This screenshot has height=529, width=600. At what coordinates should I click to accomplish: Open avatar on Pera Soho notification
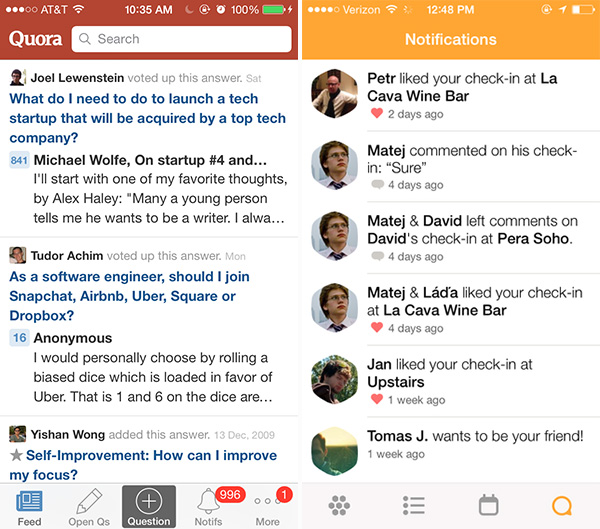tap(334, 236)
